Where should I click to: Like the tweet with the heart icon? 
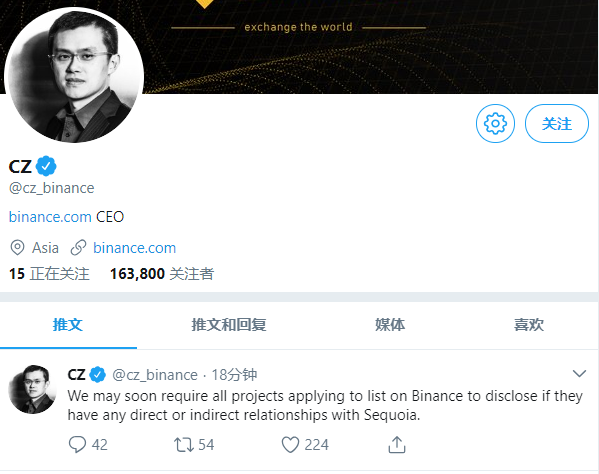pos(290,445)
